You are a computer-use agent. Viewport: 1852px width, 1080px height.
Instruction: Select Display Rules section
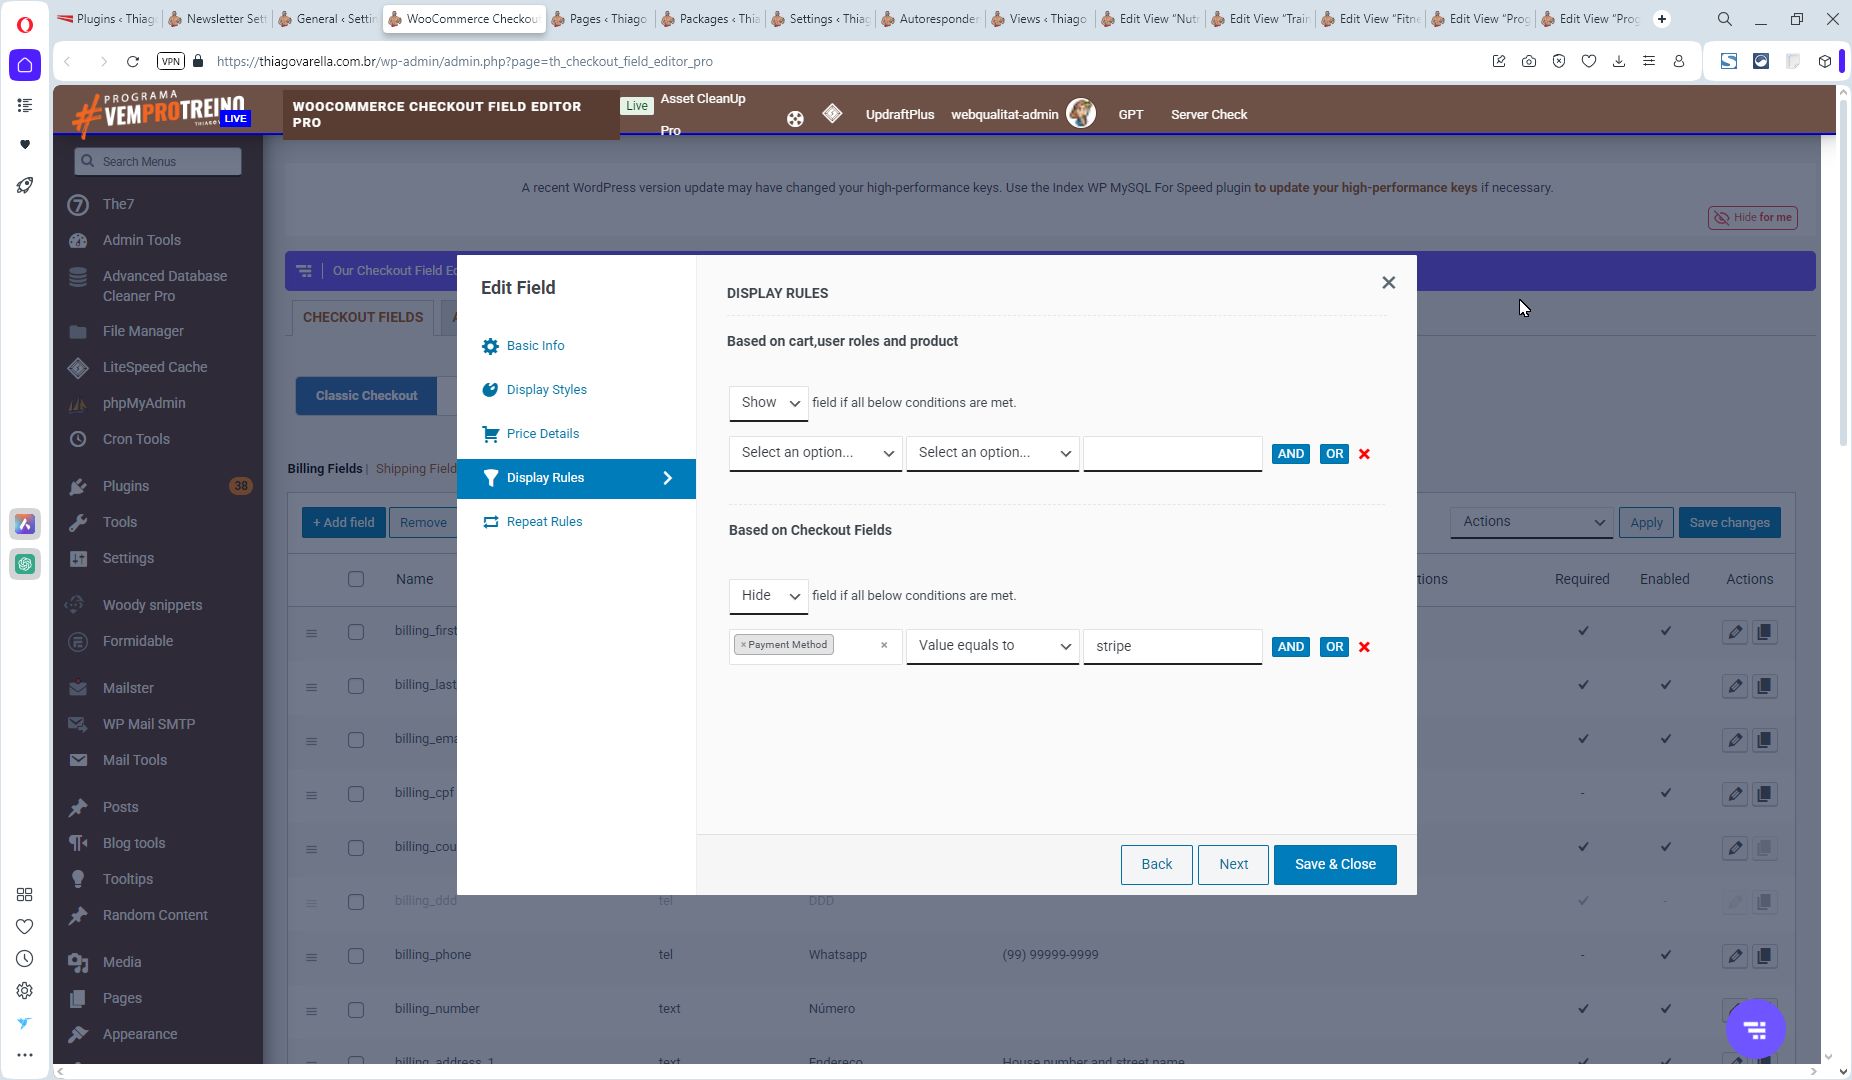point(576,478)
